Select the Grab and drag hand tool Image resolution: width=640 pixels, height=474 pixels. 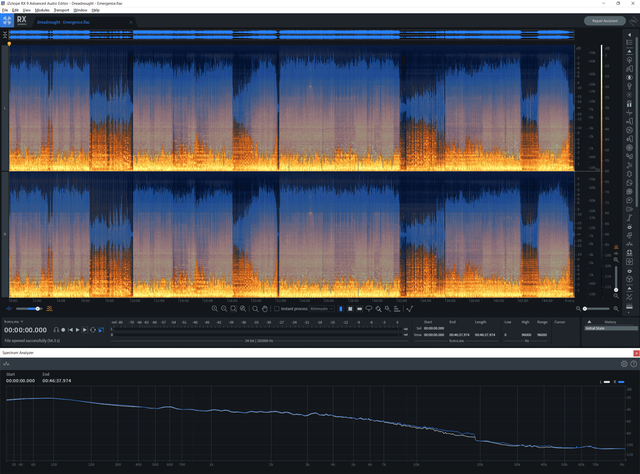click(265, 309)
